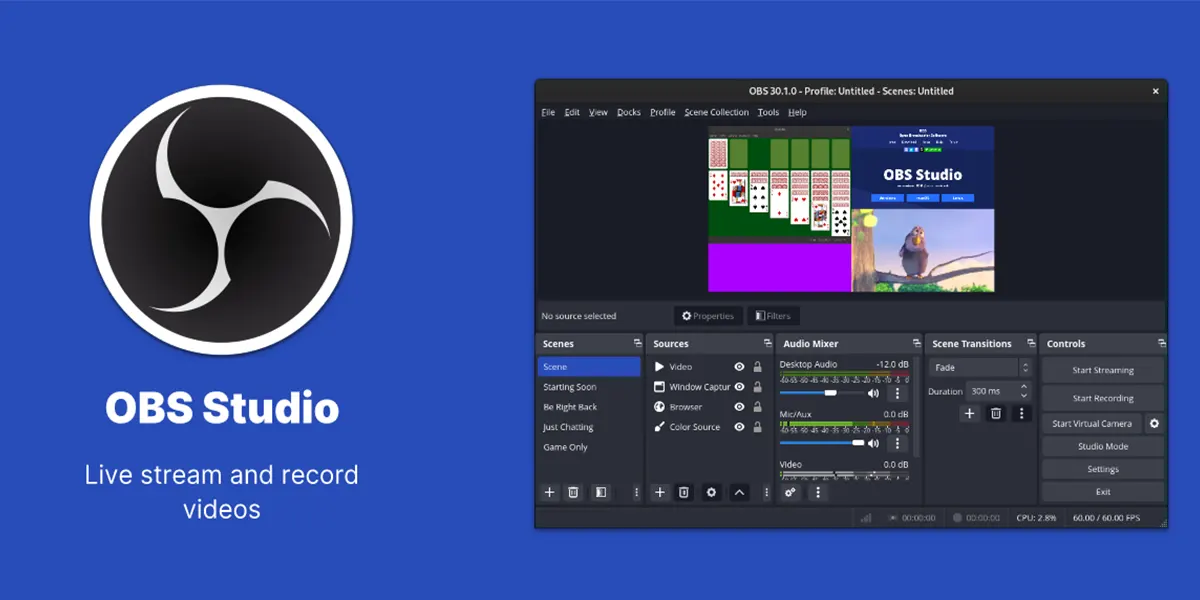Remove transition with Scene Transitions trash icon
The height and width of the screenshot is (600, 1200).
pos(996,413)
